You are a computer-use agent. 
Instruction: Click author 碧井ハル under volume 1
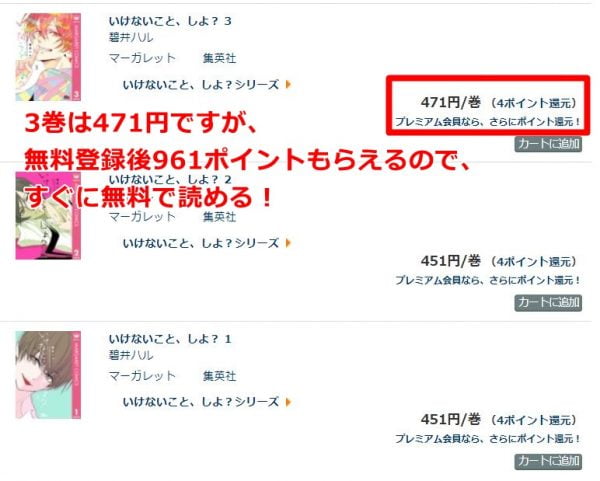pos(131,355)
